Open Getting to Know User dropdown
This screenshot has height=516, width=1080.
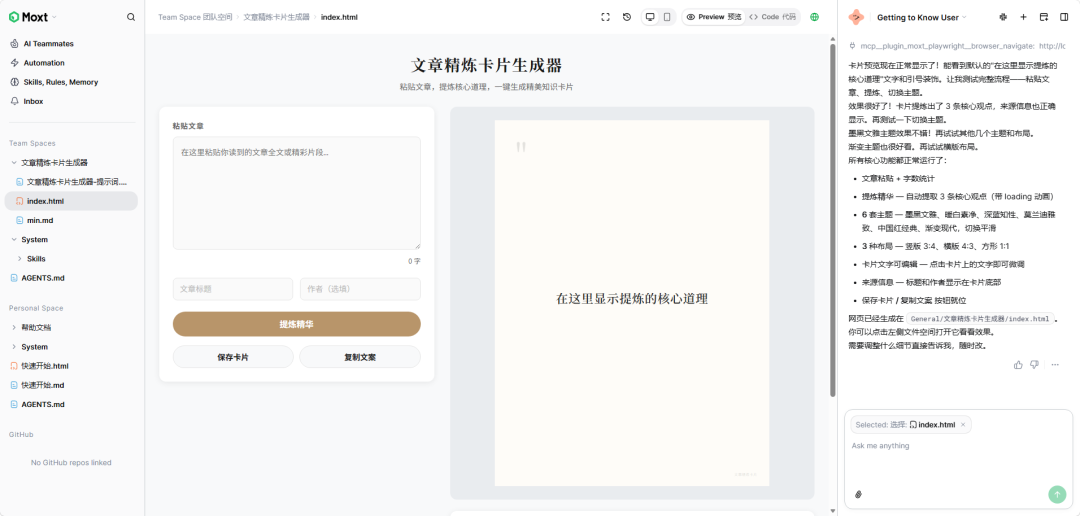coord(922,17)
